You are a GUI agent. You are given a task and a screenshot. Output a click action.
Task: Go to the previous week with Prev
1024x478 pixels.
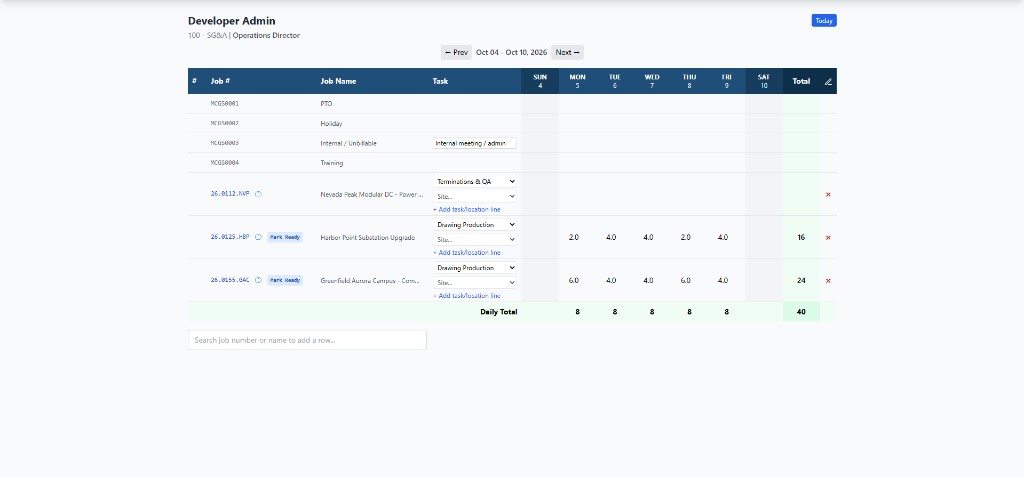point(456,52)
